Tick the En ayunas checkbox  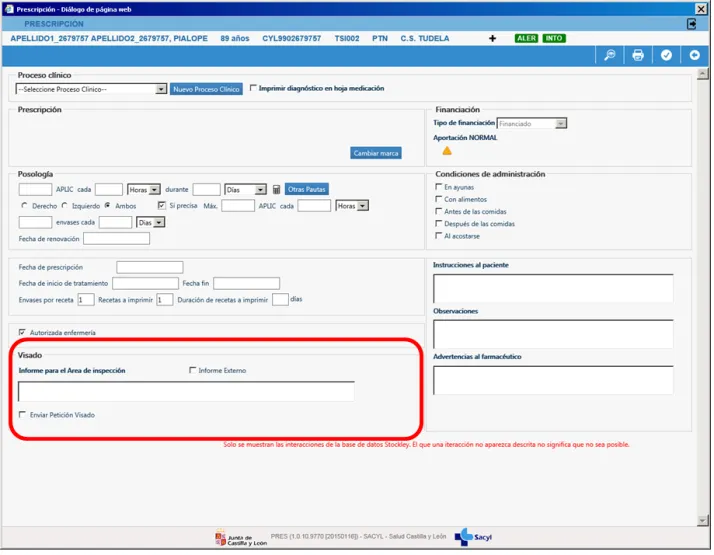(438, 187)
